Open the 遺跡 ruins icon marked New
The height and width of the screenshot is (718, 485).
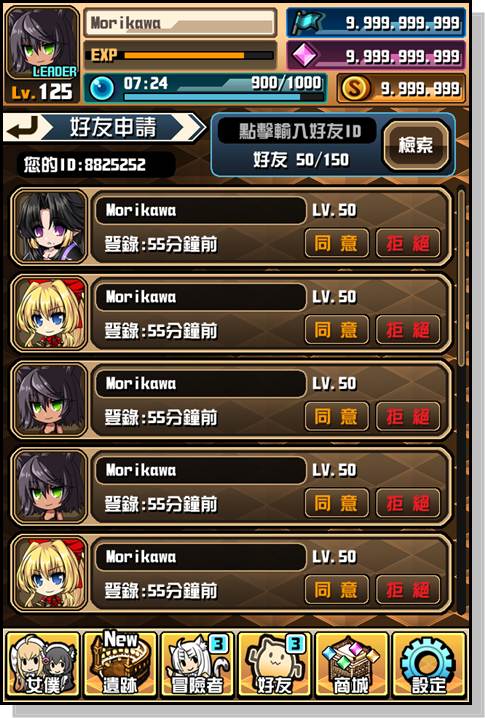[120, 664]
